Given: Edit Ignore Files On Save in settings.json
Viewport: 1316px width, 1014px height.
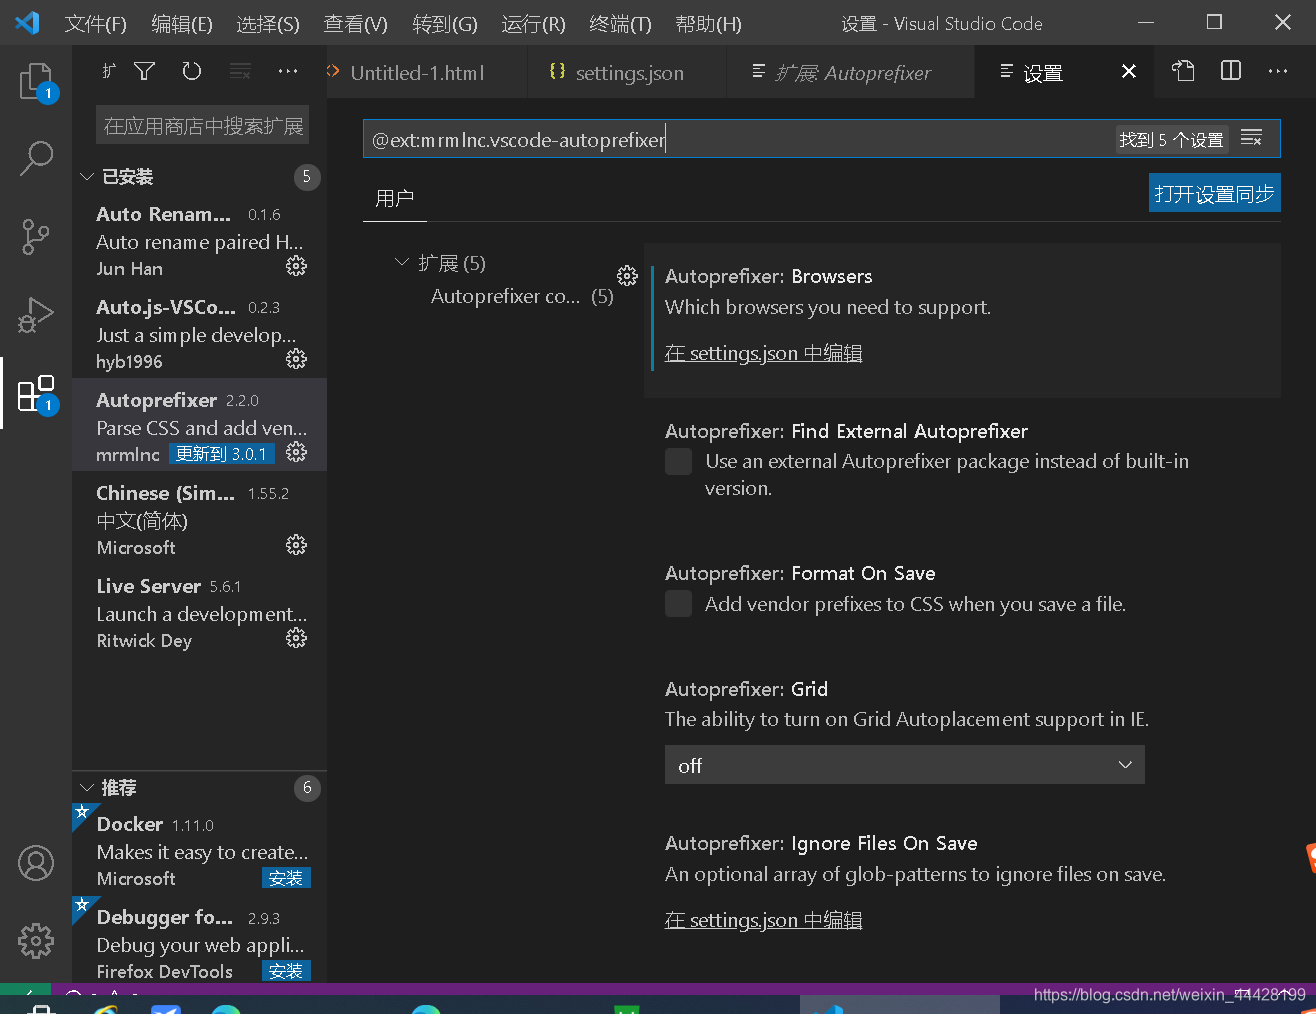Looking at the screenshot, I should pyautogui.click(x=764, y=920).
